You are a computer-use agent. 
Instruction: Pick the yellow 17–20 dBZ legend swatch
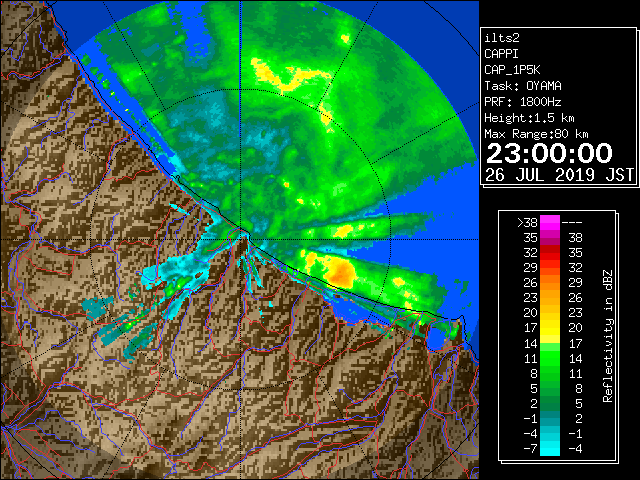(549, 328)
